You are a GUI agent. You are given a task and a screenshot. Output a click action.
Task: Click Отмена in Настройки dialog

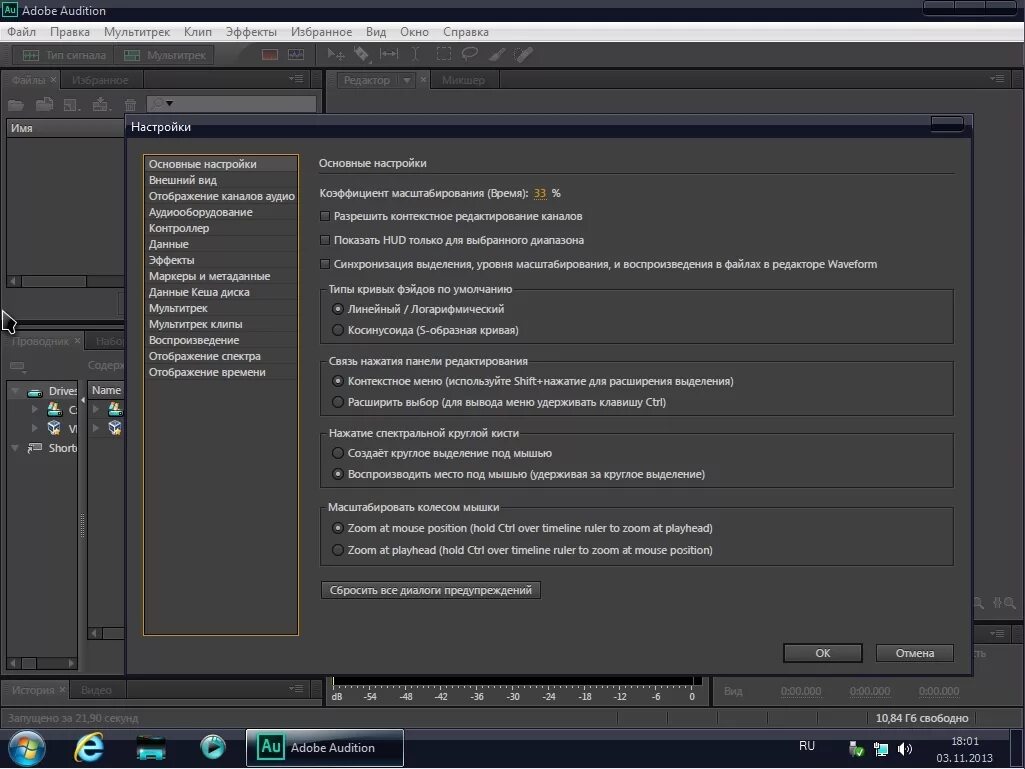pos(915,653)
